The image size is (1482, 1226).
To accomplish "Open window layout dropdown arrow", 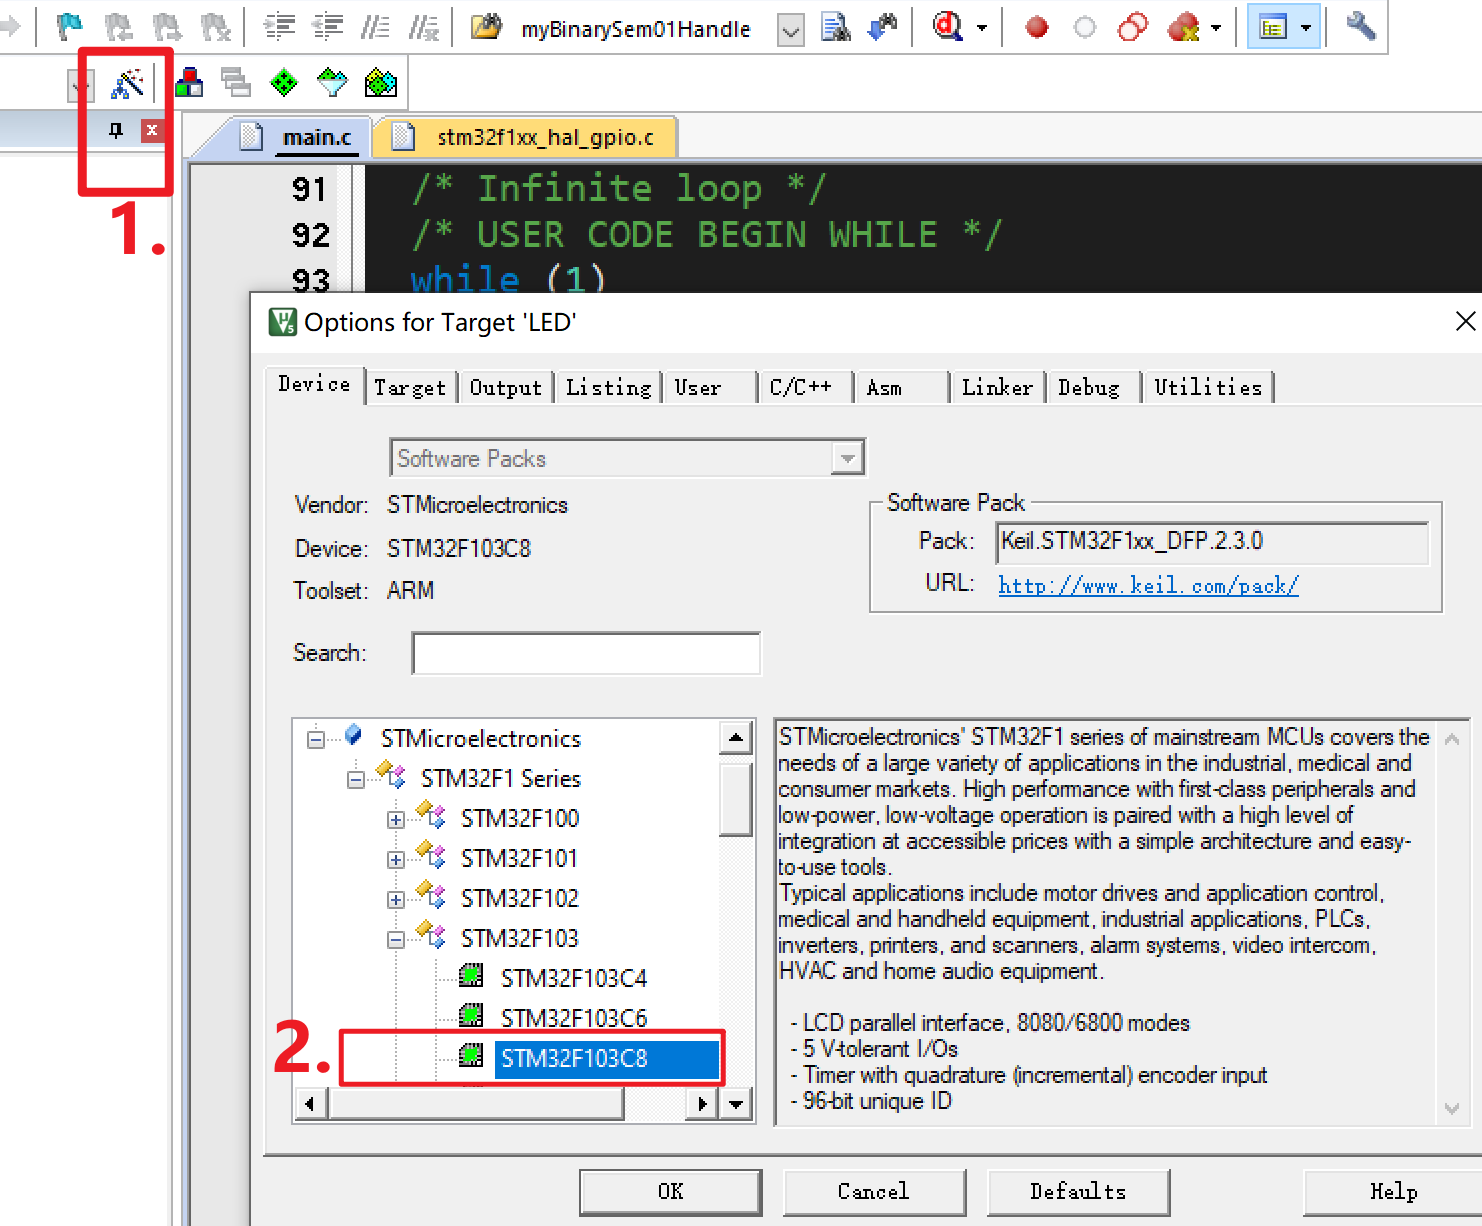I will click(x=1306, y=28).
